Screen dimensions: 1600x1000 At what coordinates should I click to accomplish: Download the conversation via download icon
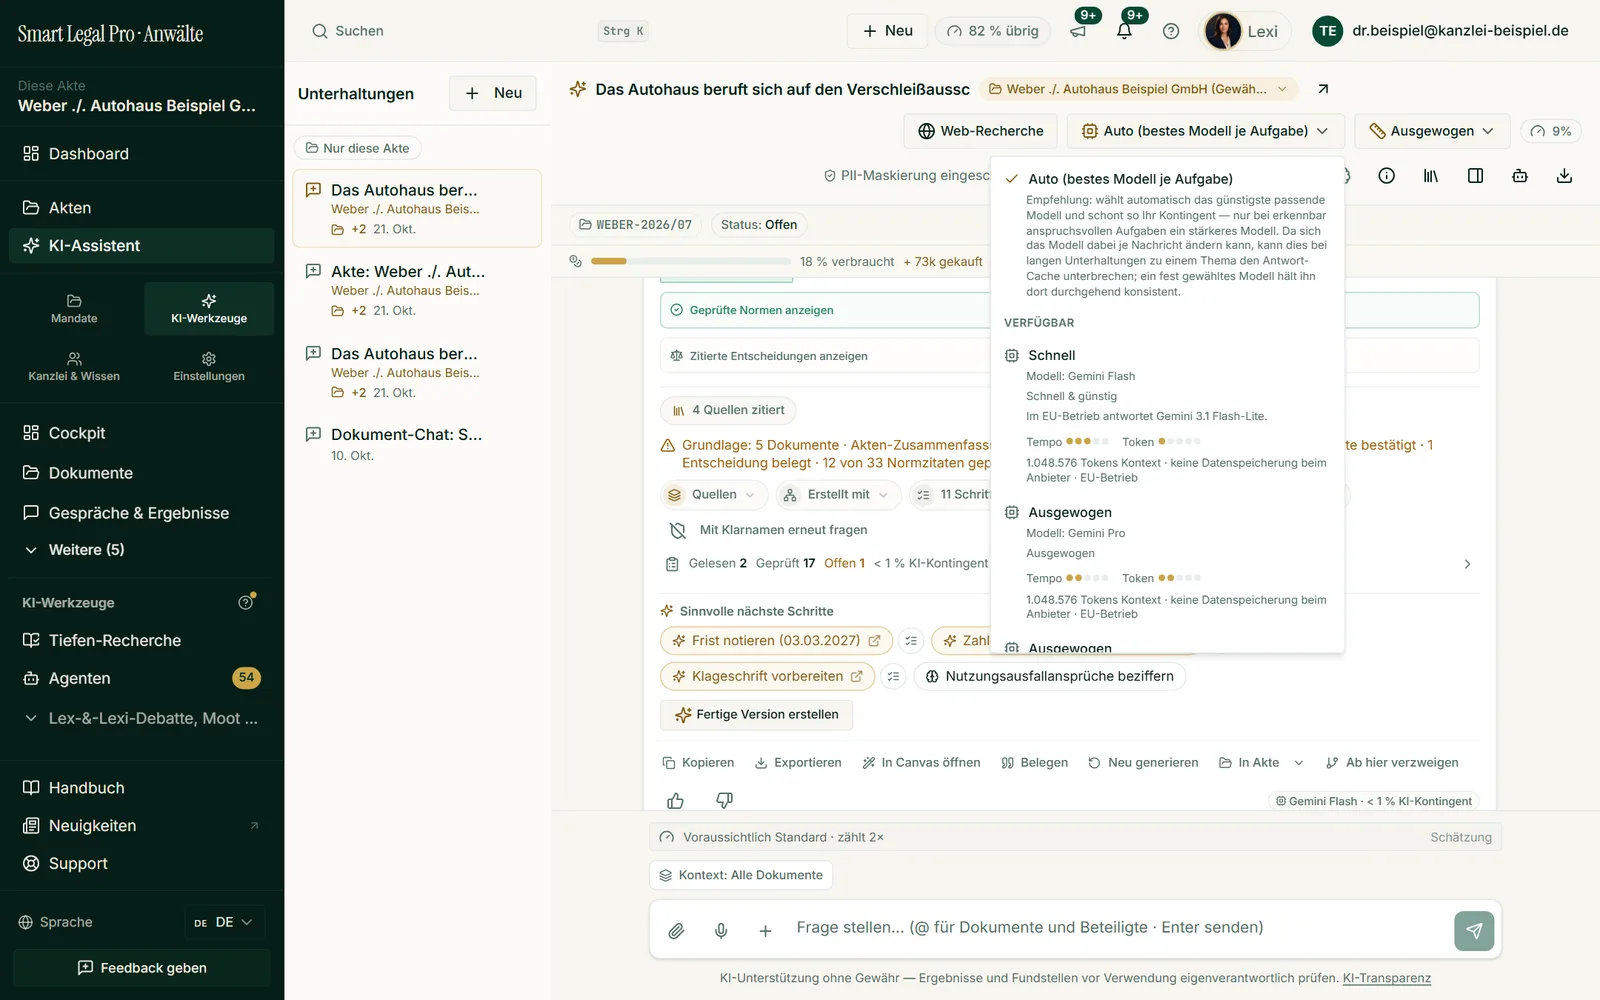coord(1564,176)
